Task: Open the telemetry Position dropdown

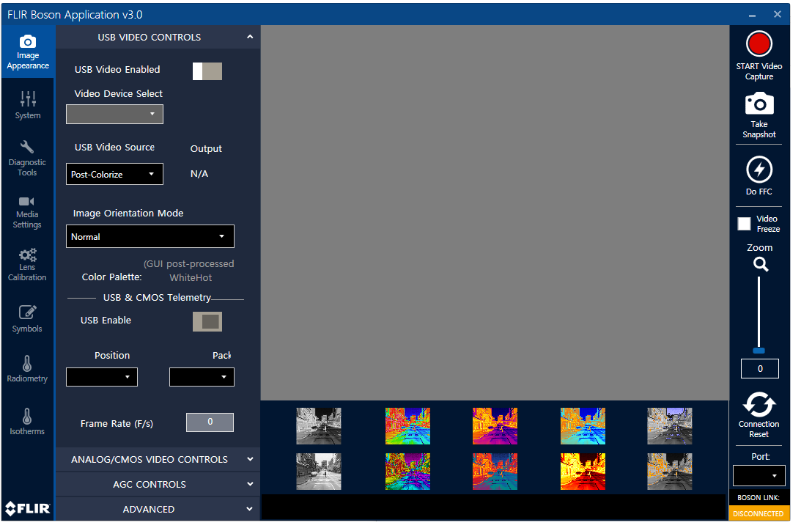Action: click(102, 377)
